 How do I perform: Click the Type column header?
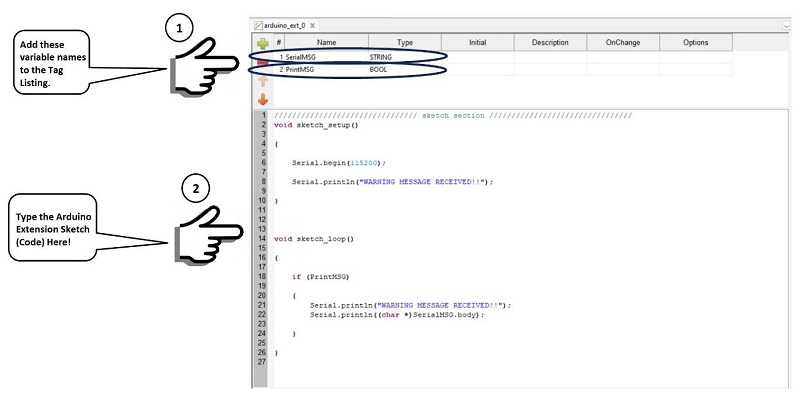coord(405,43)
